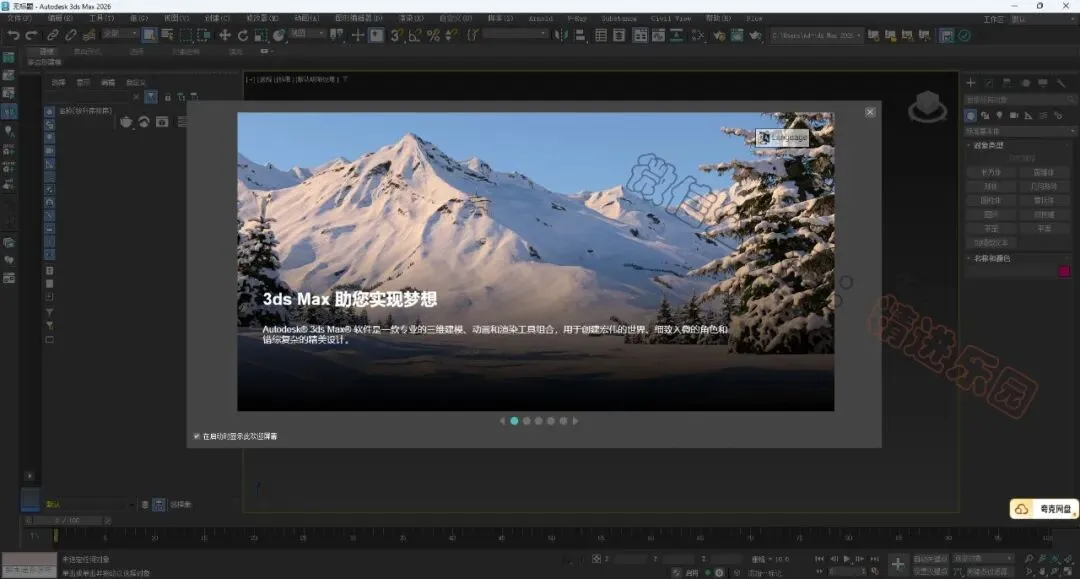The image size is (1080, 579).
Task: Click the Mirror tool icon
Action: (x=562, y=35)
